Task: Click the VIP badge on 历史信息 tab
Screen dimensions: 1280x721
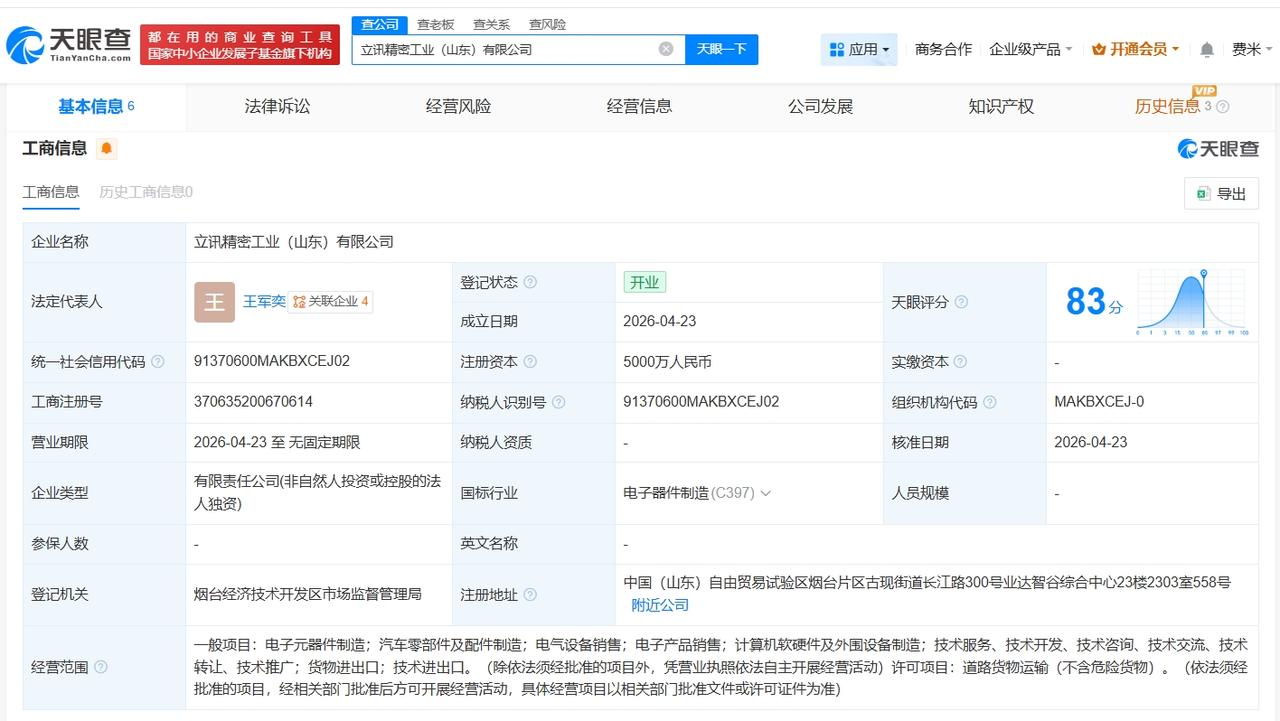Action: point(1202,90)
